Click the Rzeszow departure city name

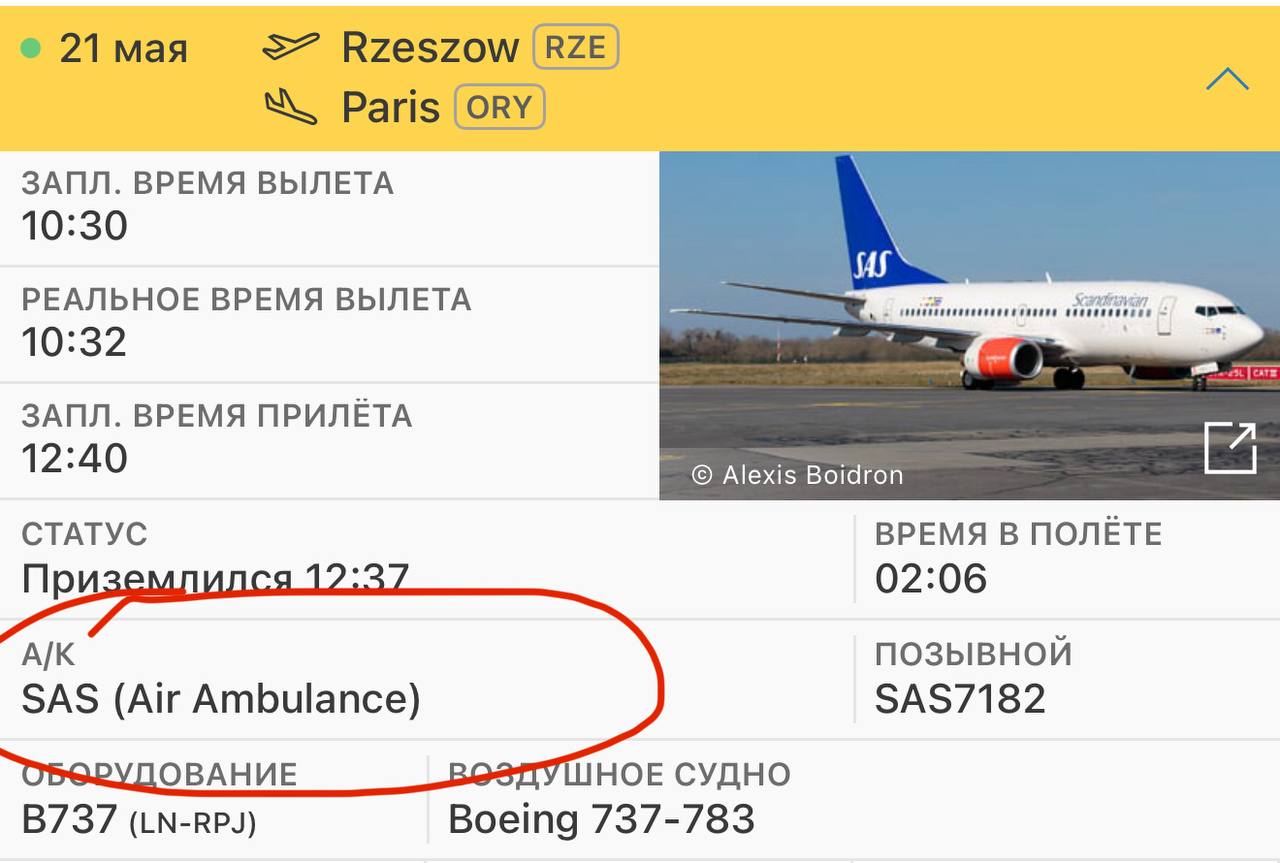coord(430,48)
